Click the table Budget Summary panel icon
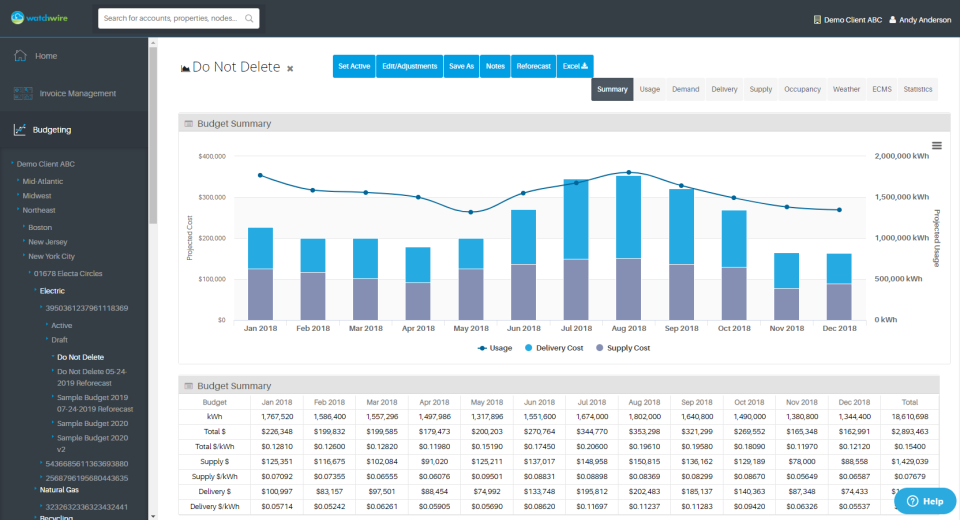Image resolution: width=960 pixels, height=520 pixels. click(x=189, y=386)
